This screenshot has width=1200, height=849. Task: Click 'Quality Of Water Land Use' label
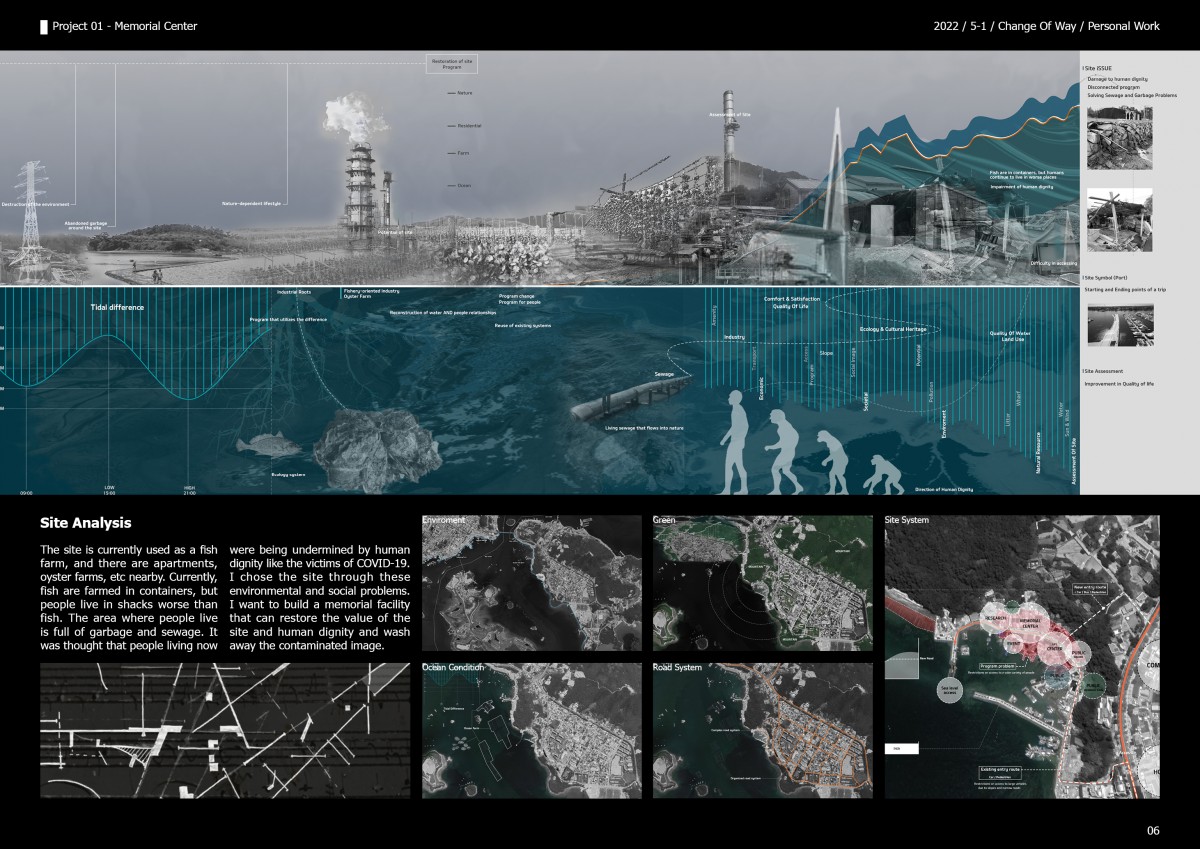pyautogui.click(x=1011, y=336)
